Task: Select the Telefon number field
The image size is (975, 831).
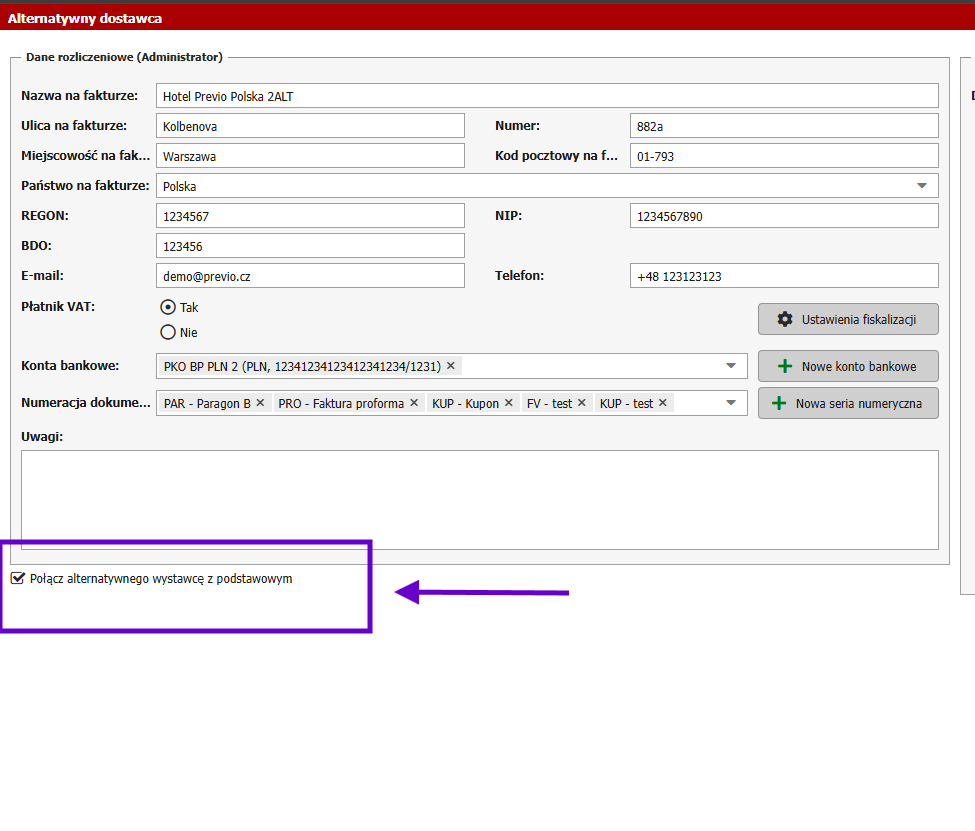Action: [x=784, y=276]
